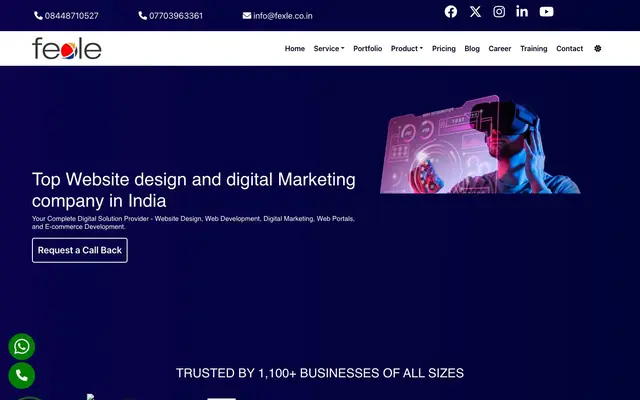Click the green floating phone call button

pyautogui.click(x=22, y=376)
